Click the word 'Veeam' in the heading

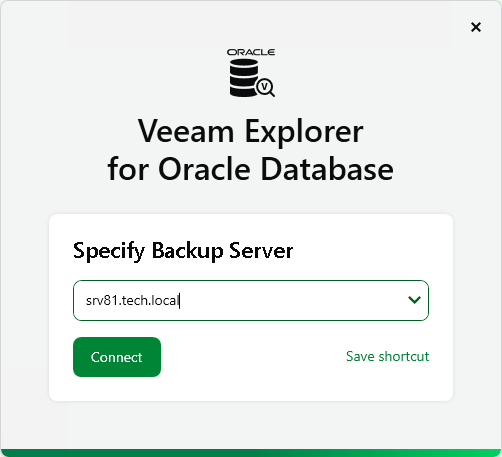click(x=186, y=131)
